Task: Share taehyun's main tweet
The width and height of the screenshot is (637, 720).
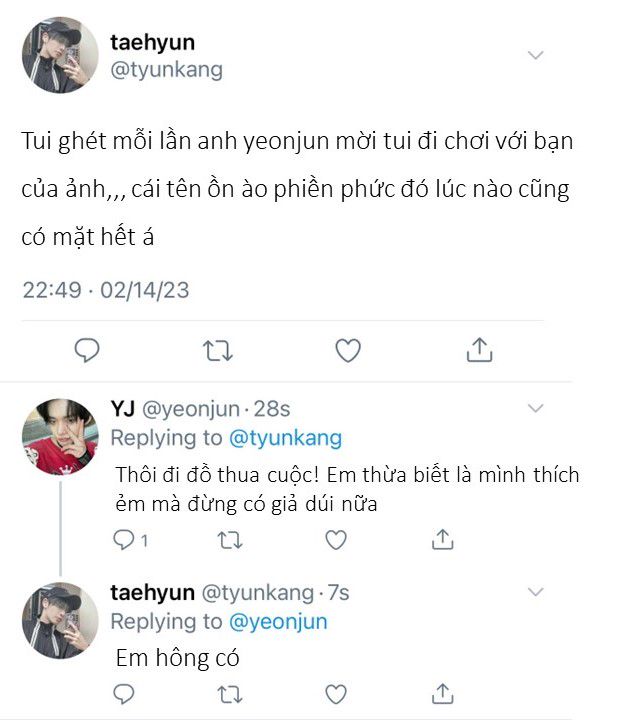Action: coord(479,349)
